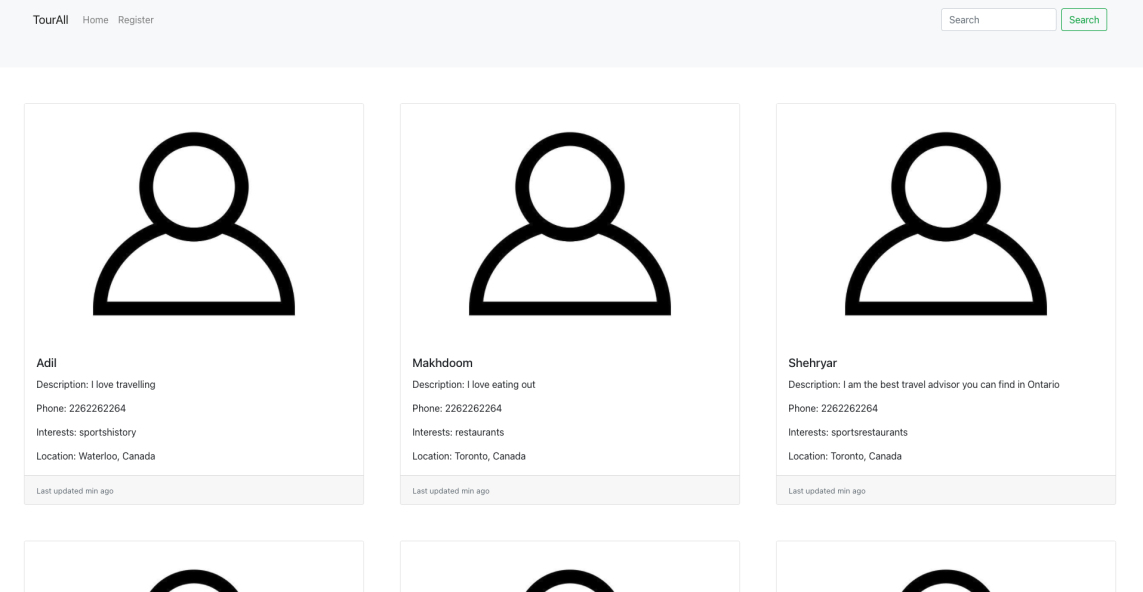Screen dimensions: 1143x592
Task: Click the green Search button
Action: click(1084, 20)
